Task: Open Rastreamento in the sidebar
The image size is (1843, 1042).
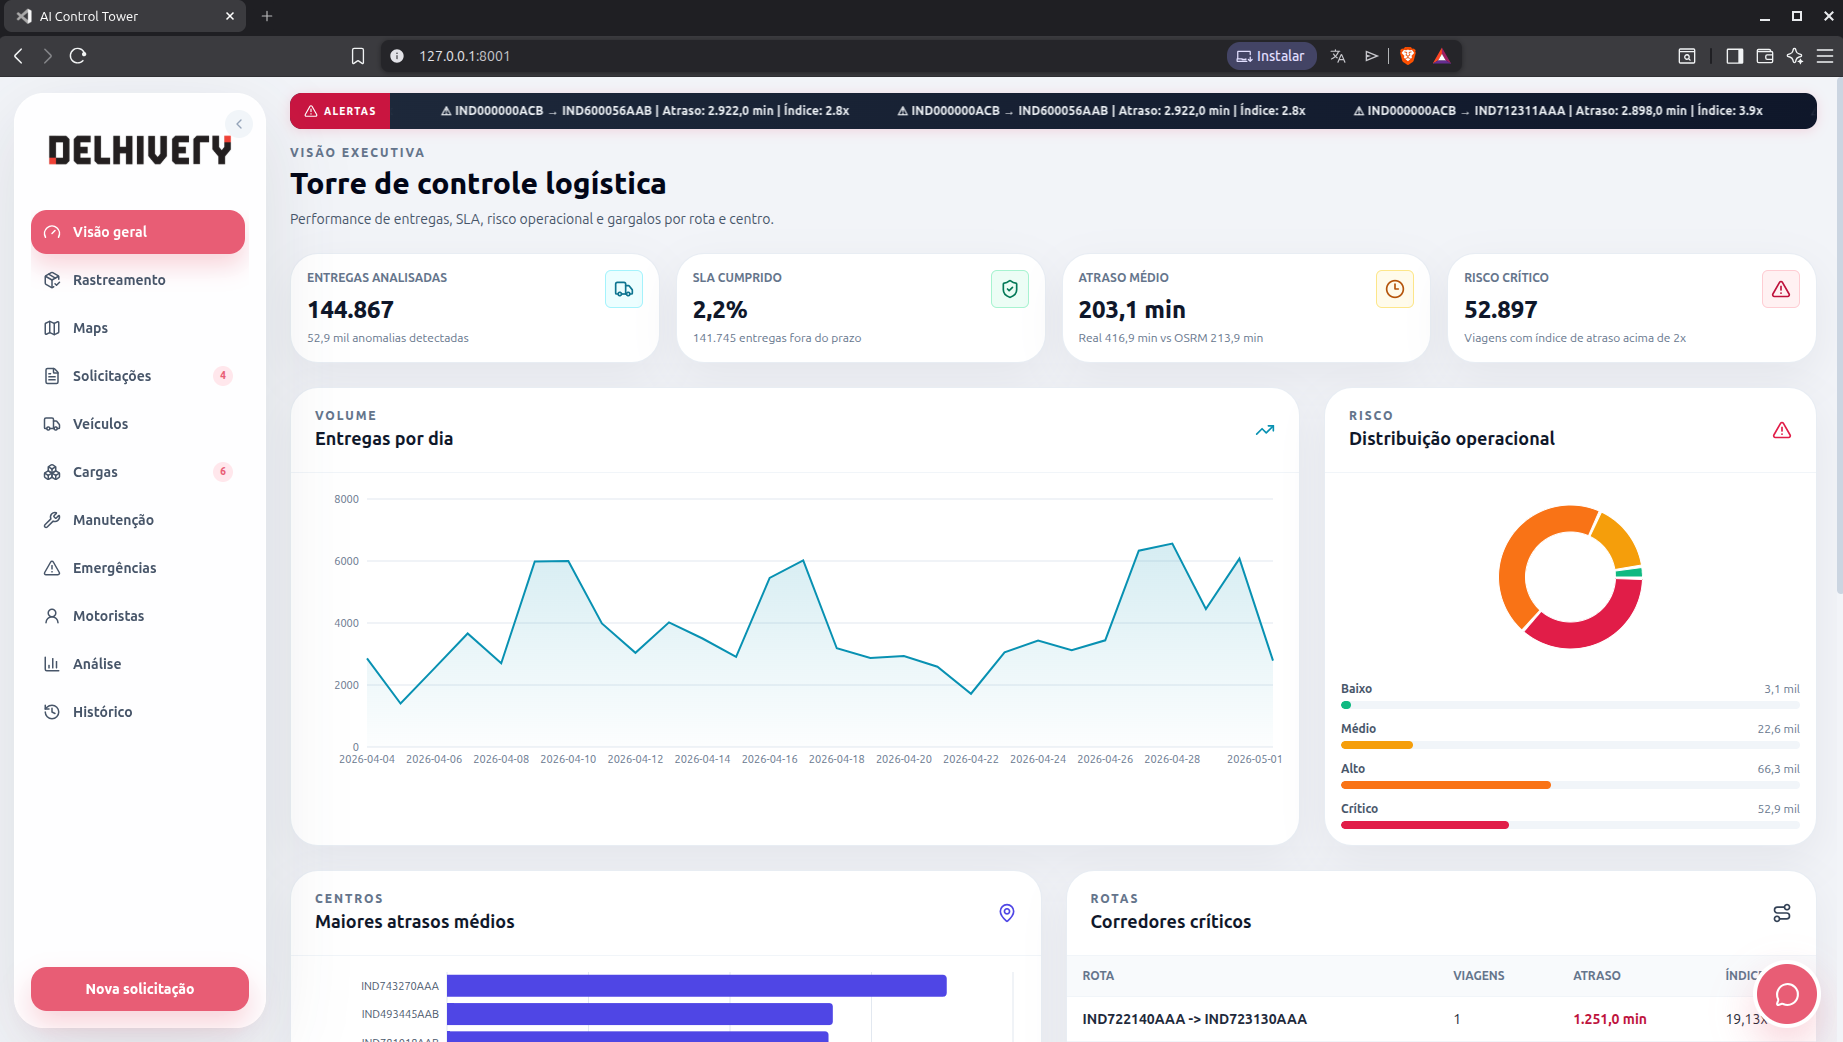Action: coord(138,280)
